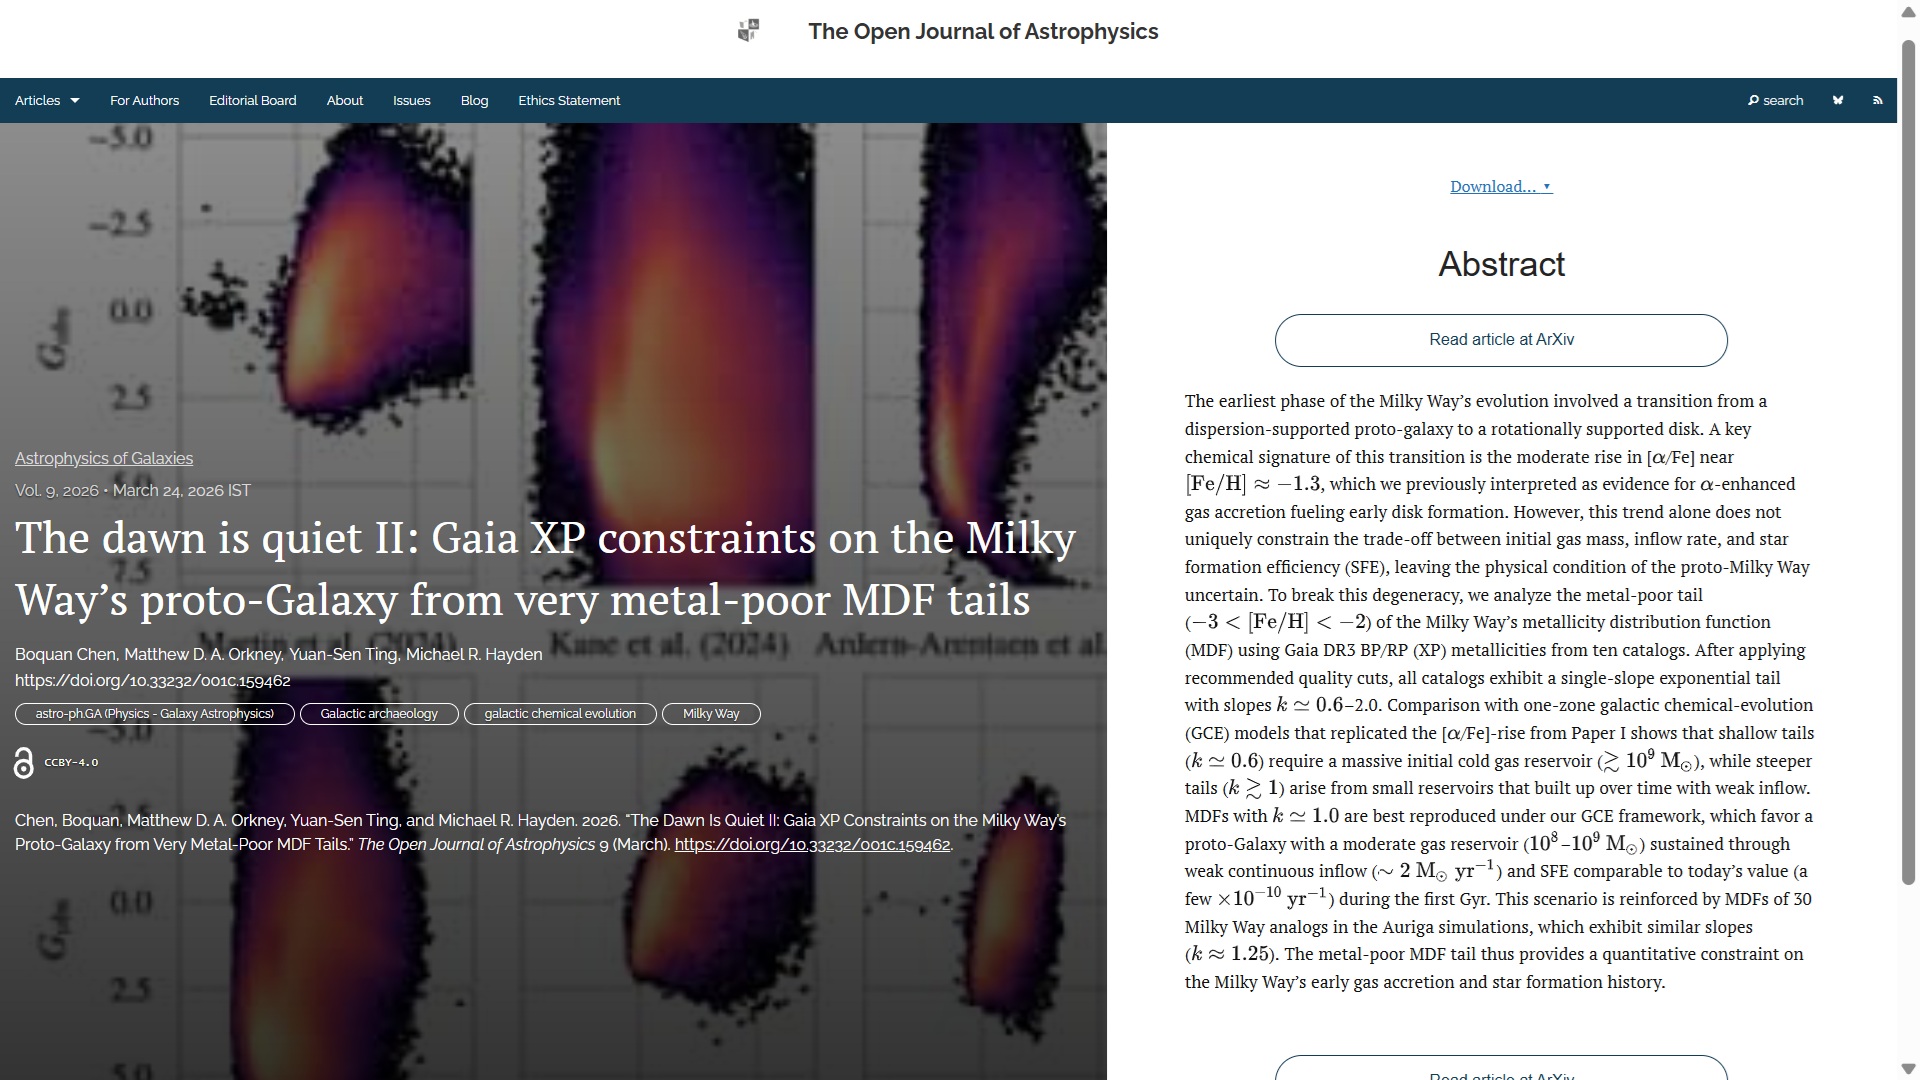Click the search magnifier icon
The height and width of the screenshot is (1080, 1920).
tap(1753, 100)
